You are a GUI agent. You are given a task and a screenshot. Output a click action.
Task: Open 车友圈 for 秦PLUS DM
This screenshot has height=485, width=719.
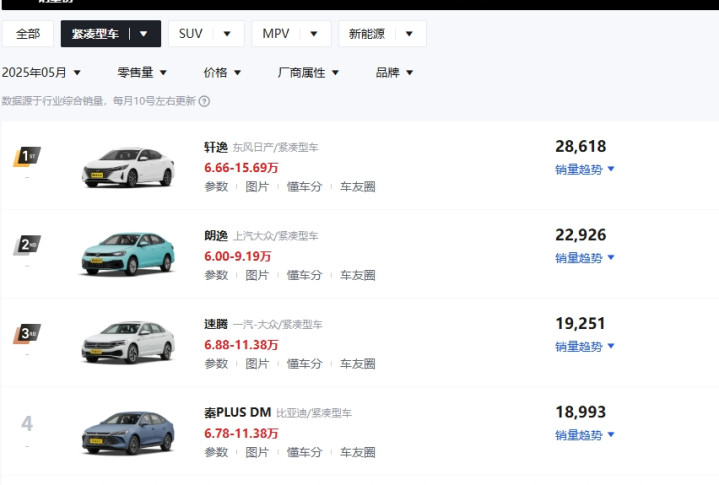tap(358, 452)
